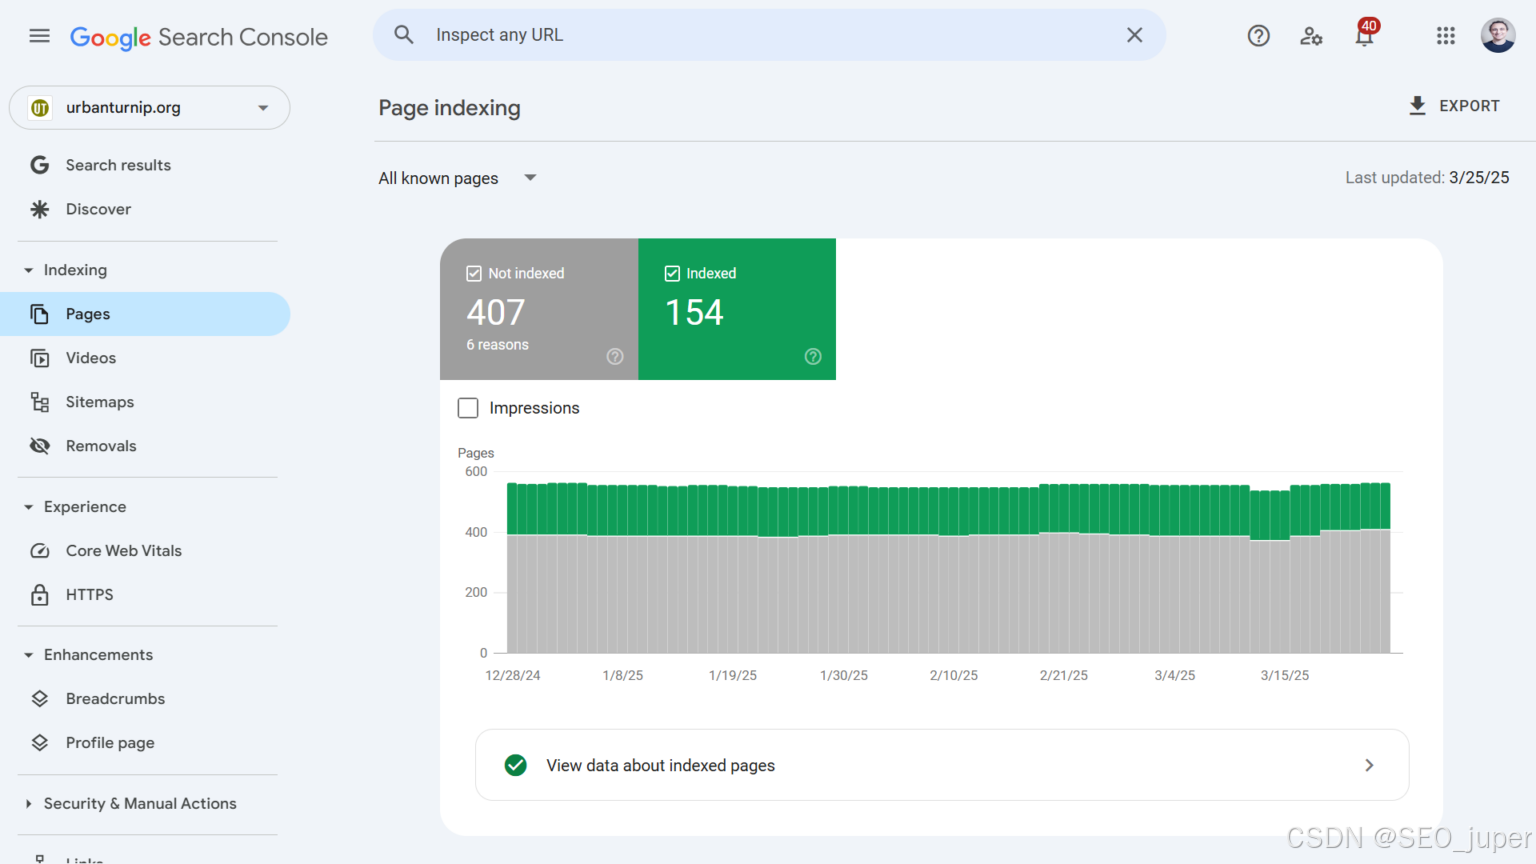
Task: Open the Google apps grid
Action: coord(1445,36)
